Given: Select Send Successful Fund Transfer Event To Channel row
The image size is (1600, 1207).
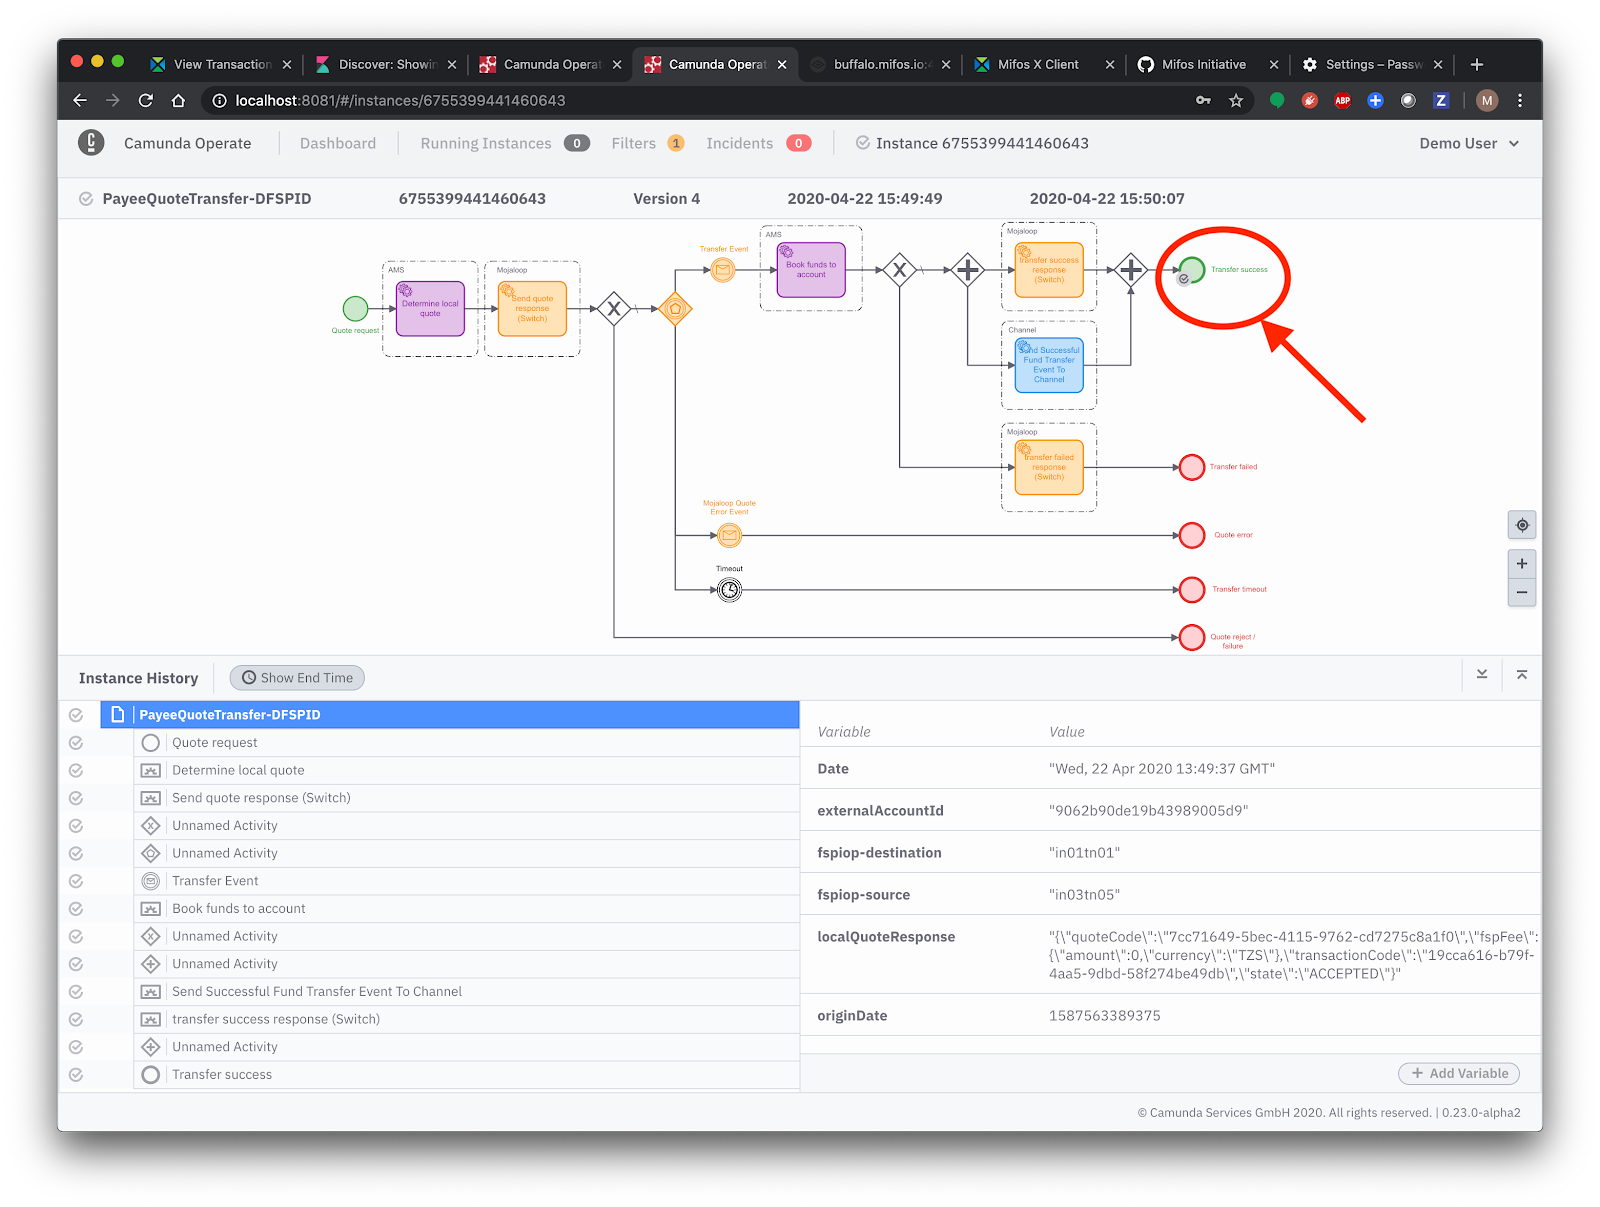Looking at the screenshot, I should pos(466,992).
